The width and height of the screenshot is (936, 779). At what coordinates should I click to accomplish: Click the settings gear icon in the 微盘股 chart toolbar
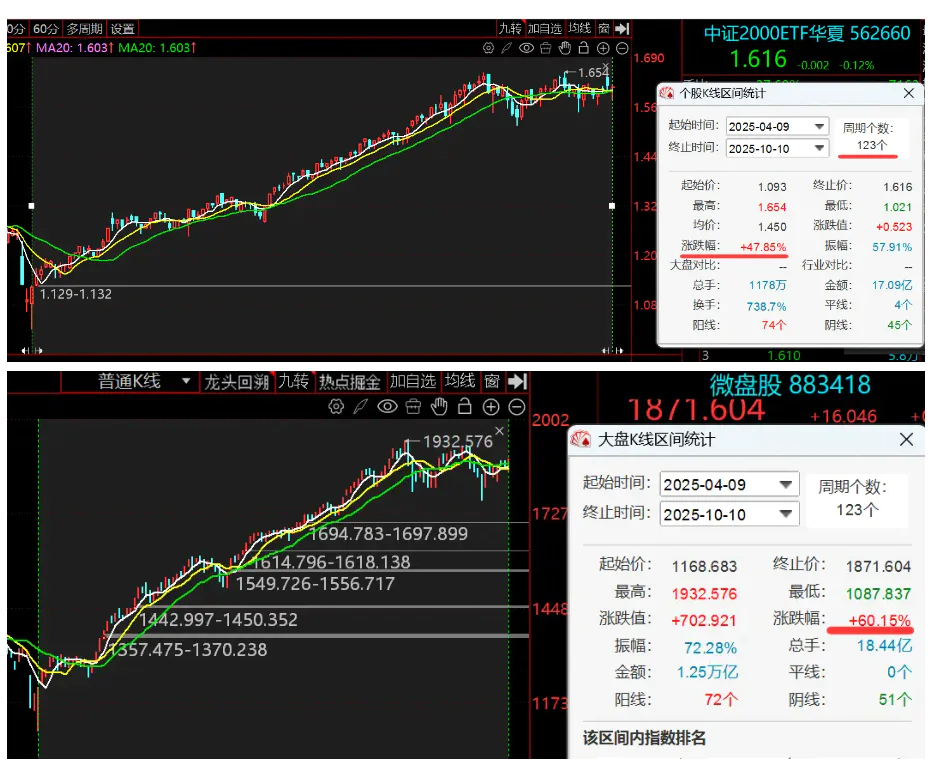click(x=336, y=407)
